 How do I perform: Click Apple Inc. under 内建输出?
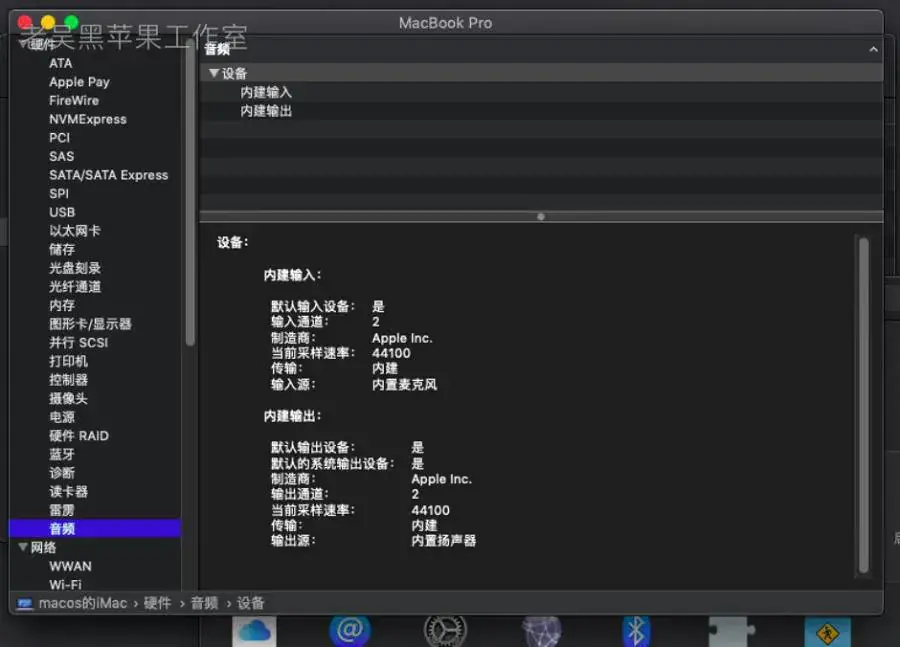tap(441, 479)
